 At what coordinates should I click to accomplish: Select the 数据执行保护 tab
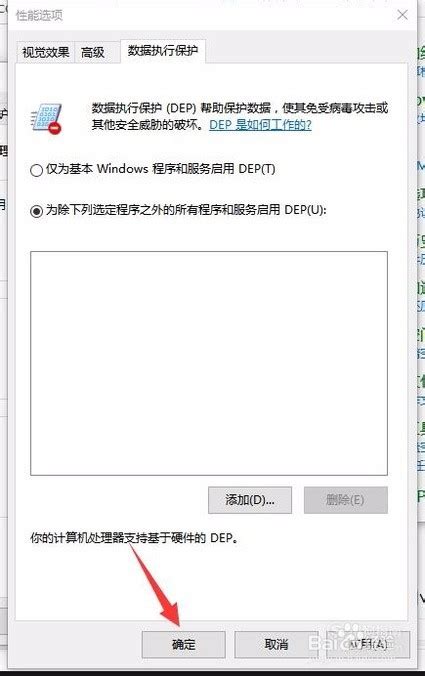click(x=163, y=51)
